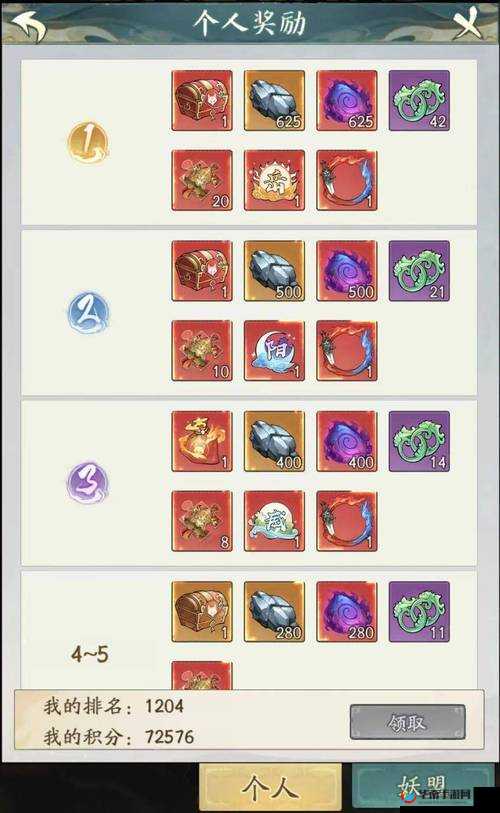Tap the rank 1 flame ring frame reward
500x813 pixels.
[x=346, y=180]
